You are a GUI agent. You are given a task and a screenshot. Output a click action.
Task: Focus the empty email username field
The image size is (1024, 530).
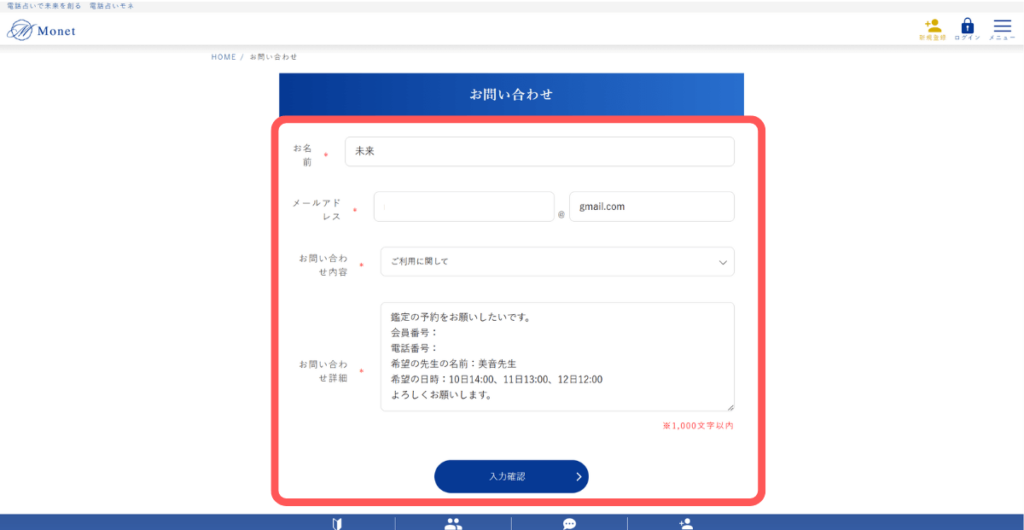point(463,207)
